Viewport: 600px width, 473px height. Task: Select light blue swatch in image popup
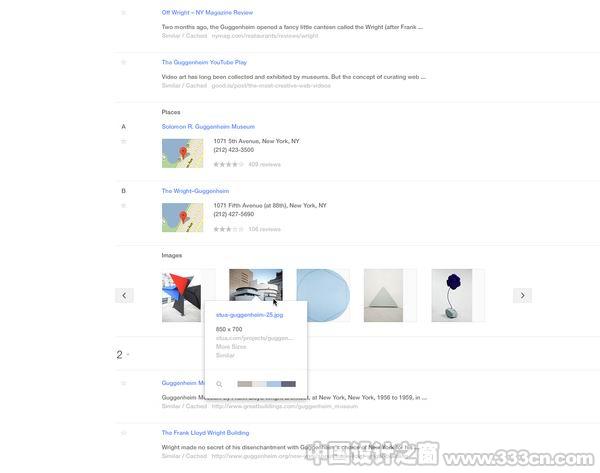(x=274, y=384)
